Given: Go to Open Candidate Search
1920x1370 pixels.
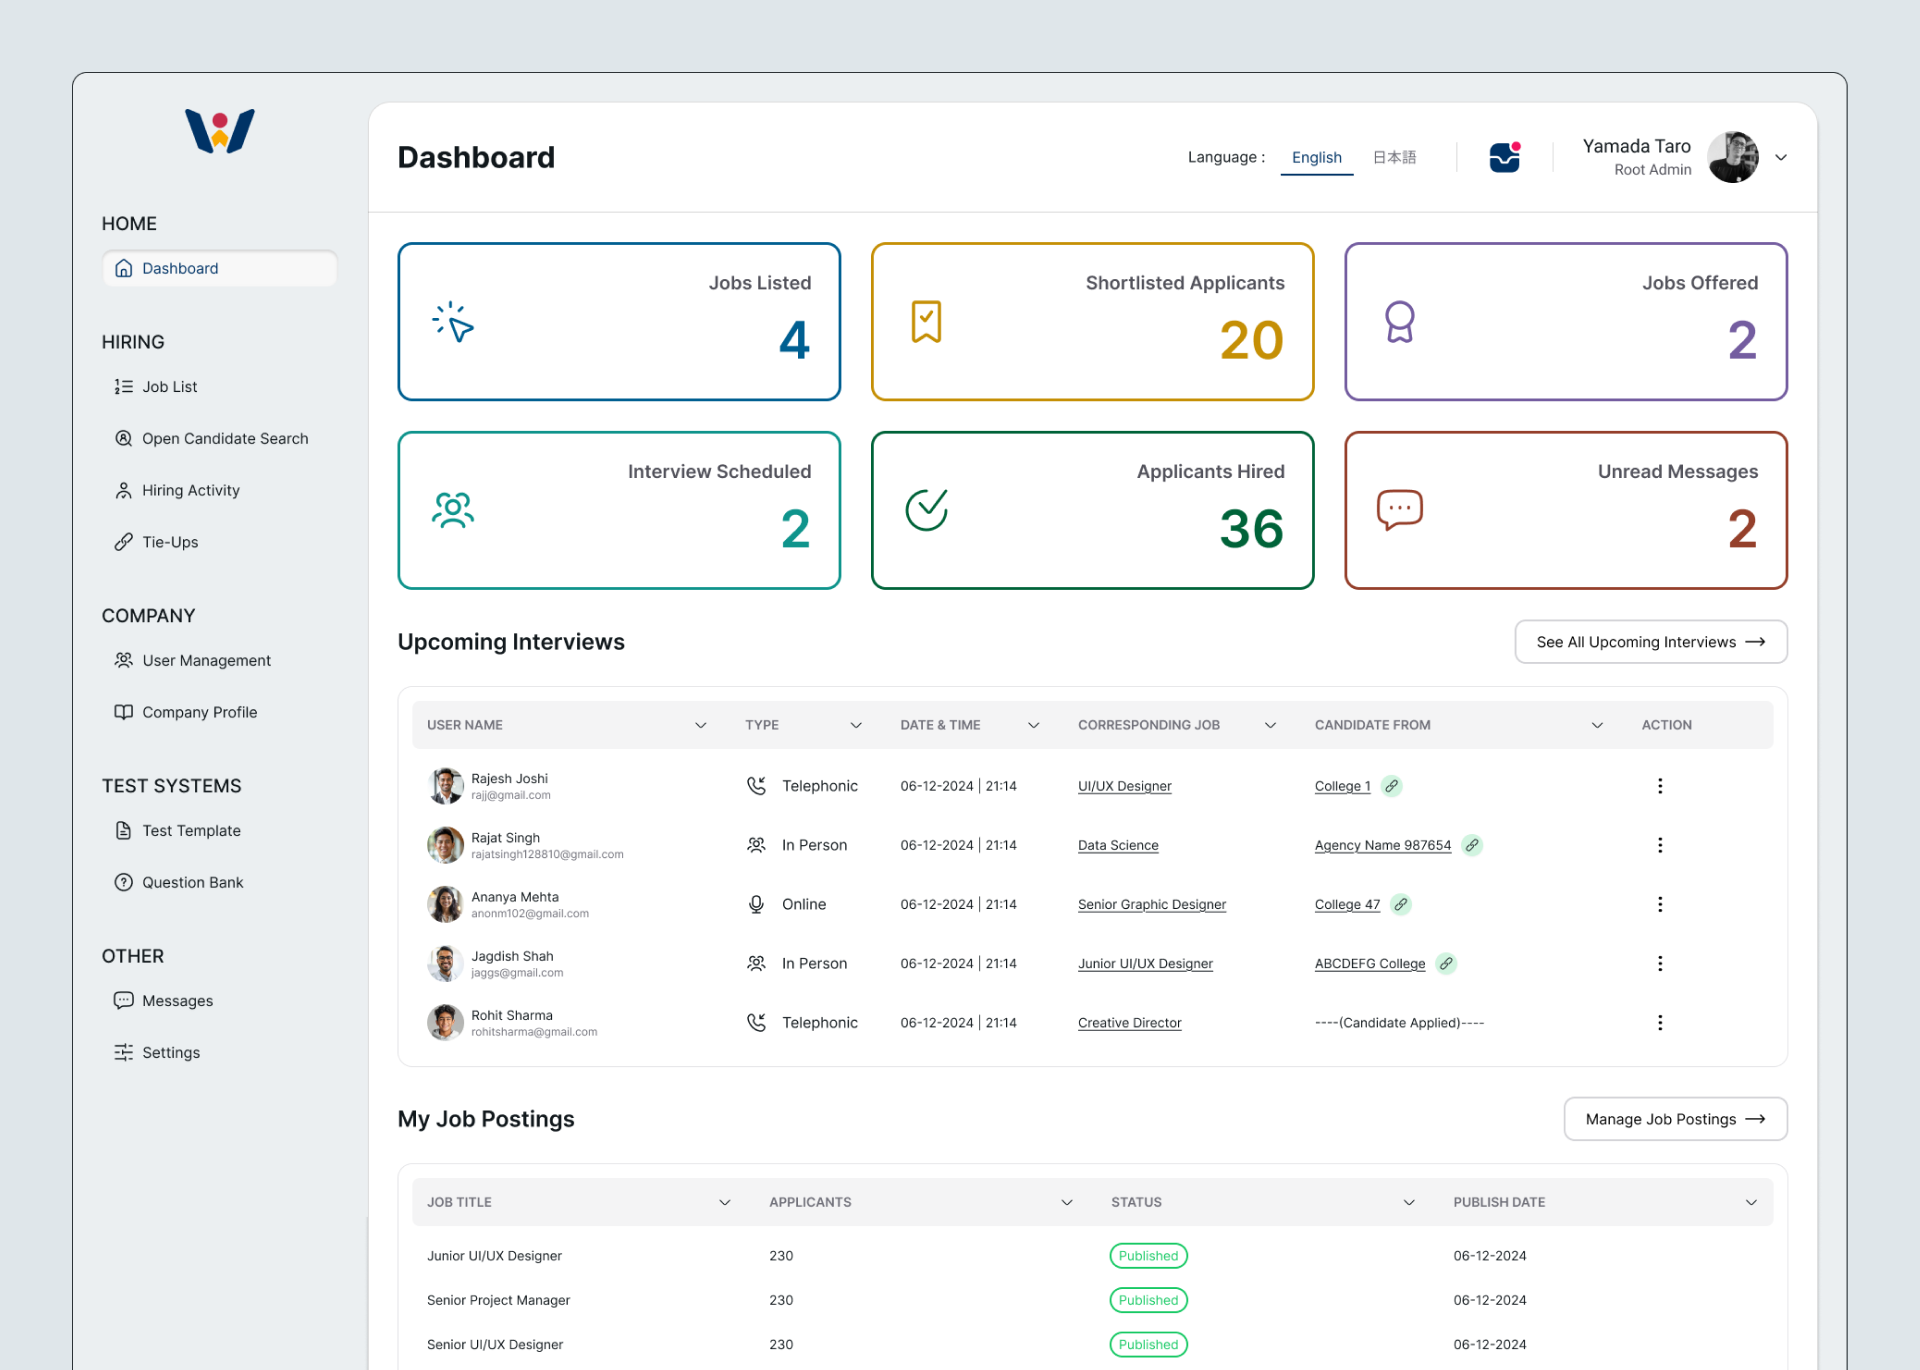Looking at the screenshot, I should click(x=211, y=438).
